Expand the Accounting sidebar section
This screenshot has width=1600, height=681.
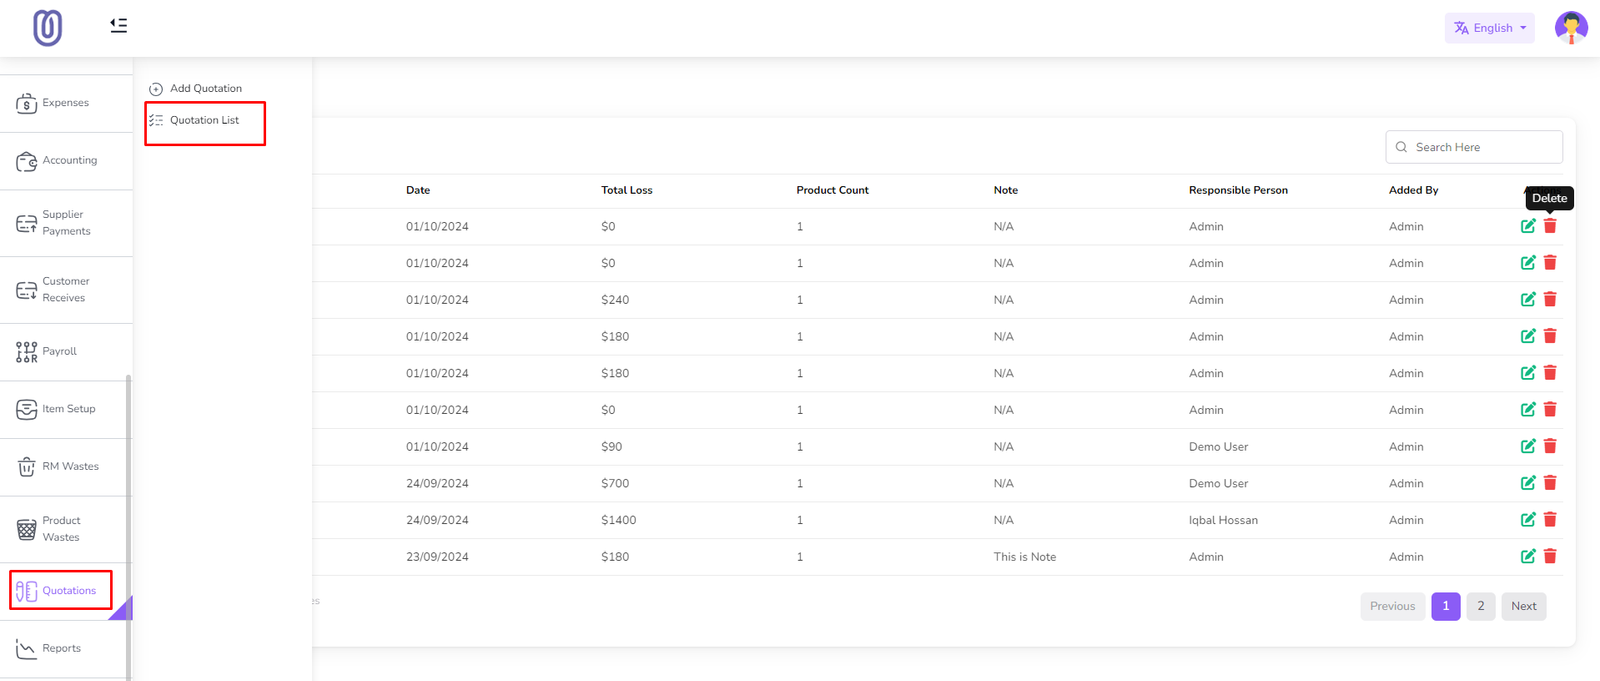pos(66,161)
